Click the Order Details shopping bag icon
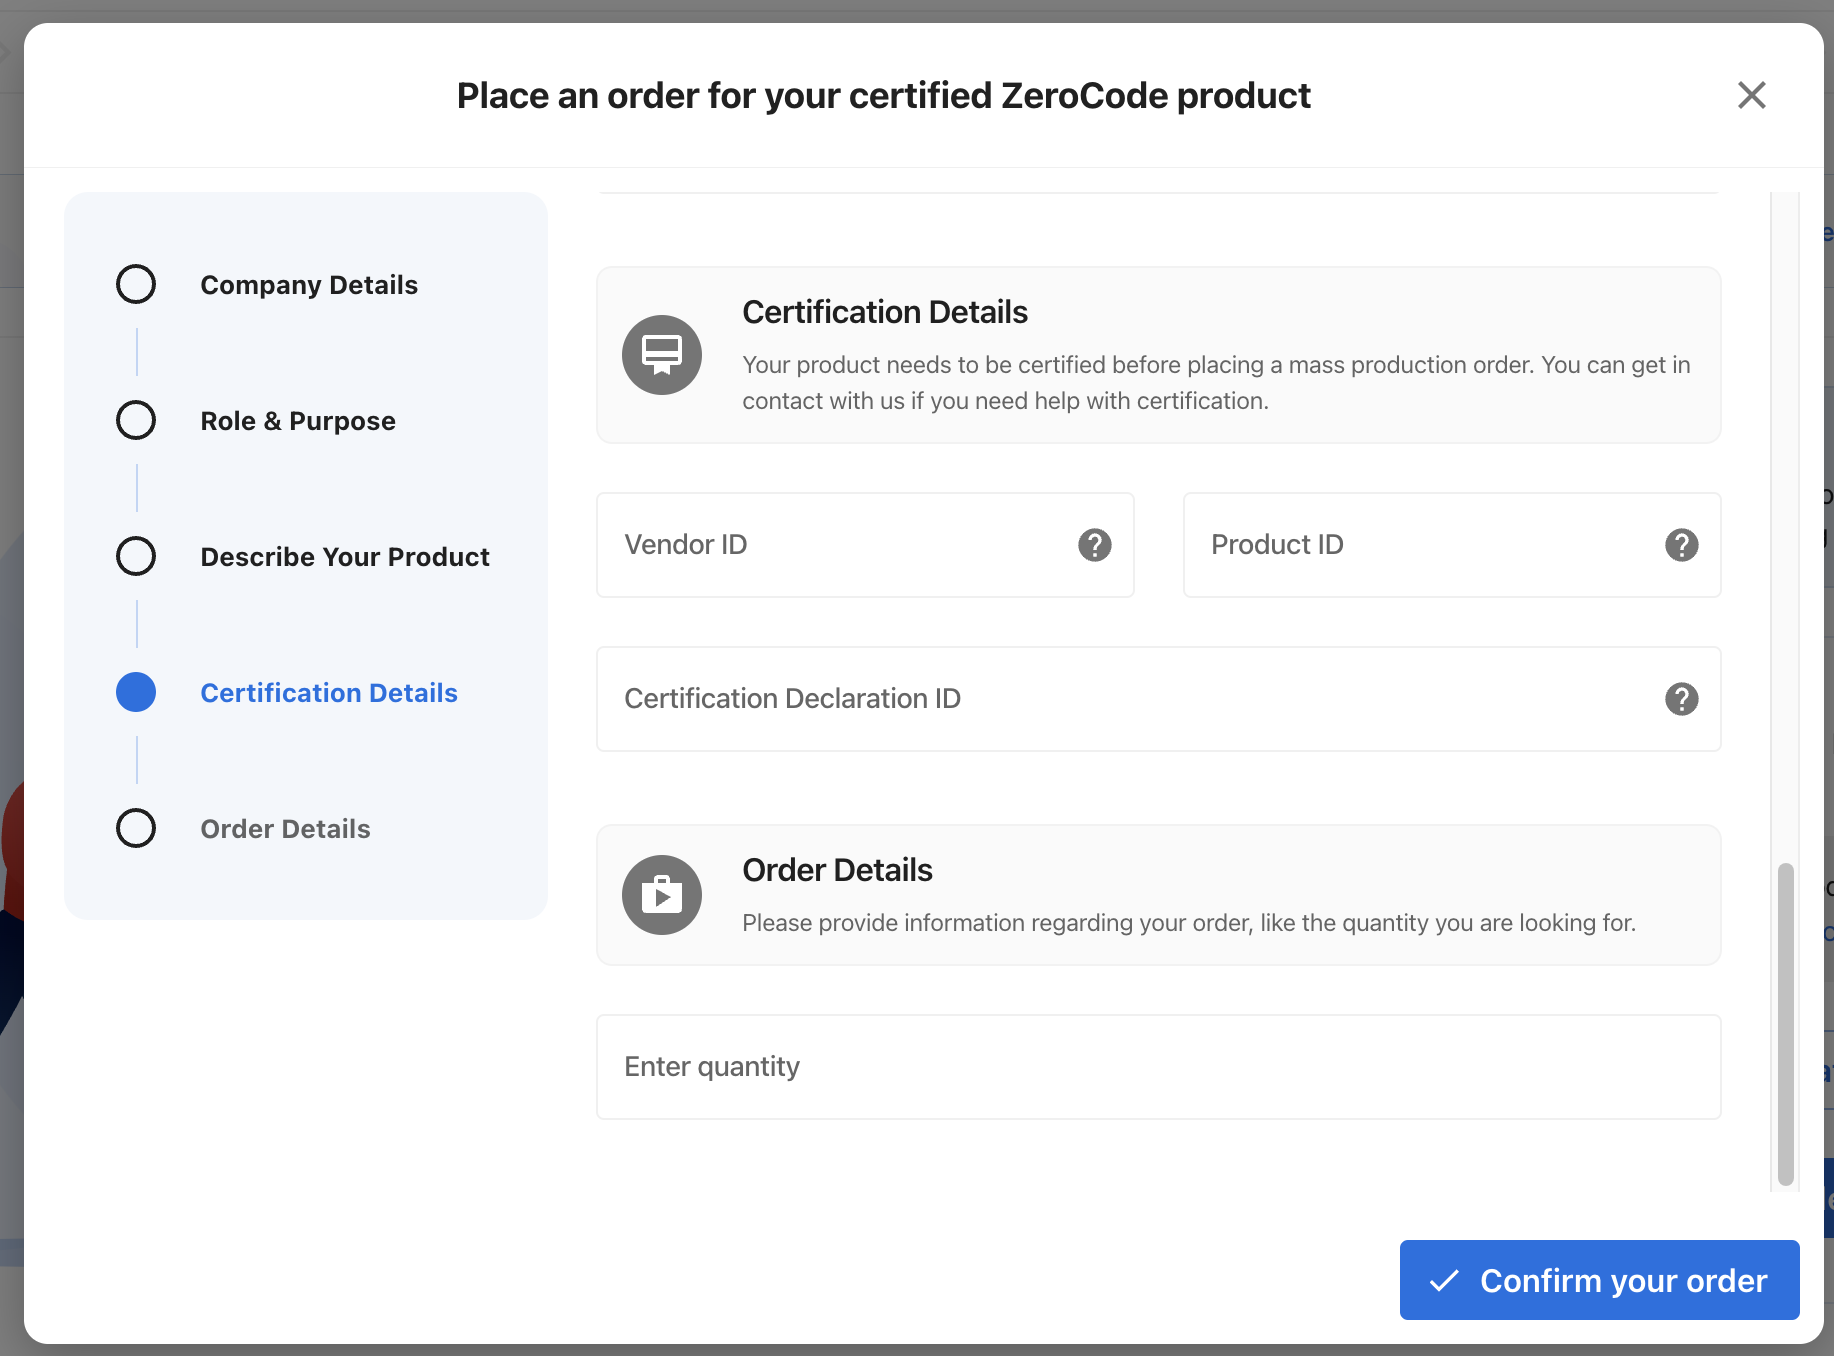 click(x=662, y=895)
